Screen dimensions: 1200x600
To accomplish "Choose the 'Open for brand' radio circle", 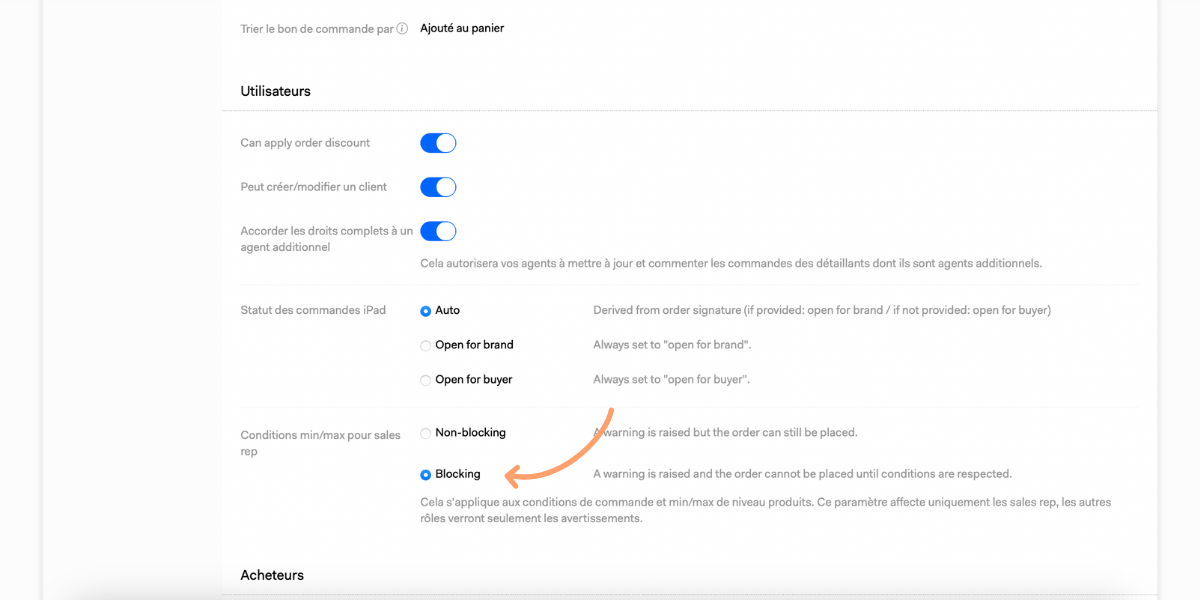I will tap(426, 346).
